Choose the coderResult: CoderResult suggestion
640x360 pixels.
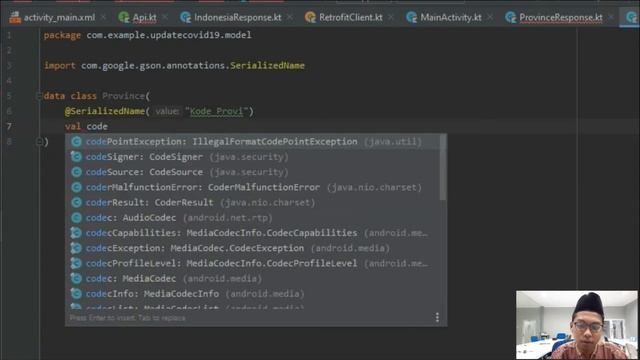pos(252,202)
